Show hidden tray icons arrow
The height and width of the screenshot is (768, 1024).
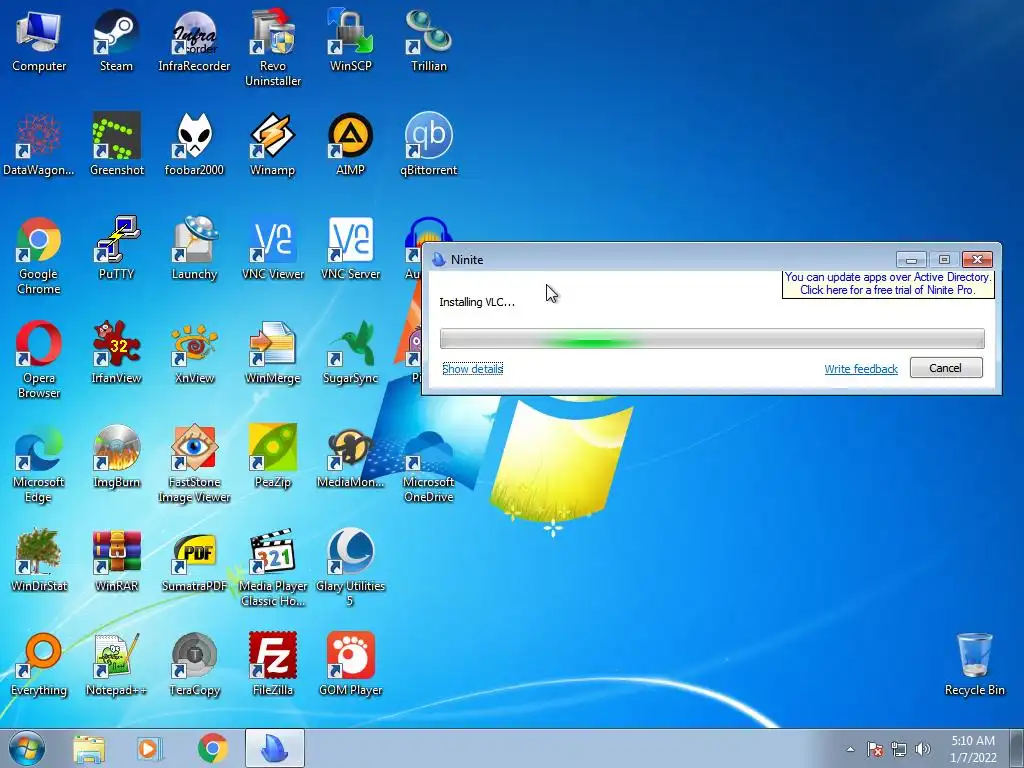[850, 749]
